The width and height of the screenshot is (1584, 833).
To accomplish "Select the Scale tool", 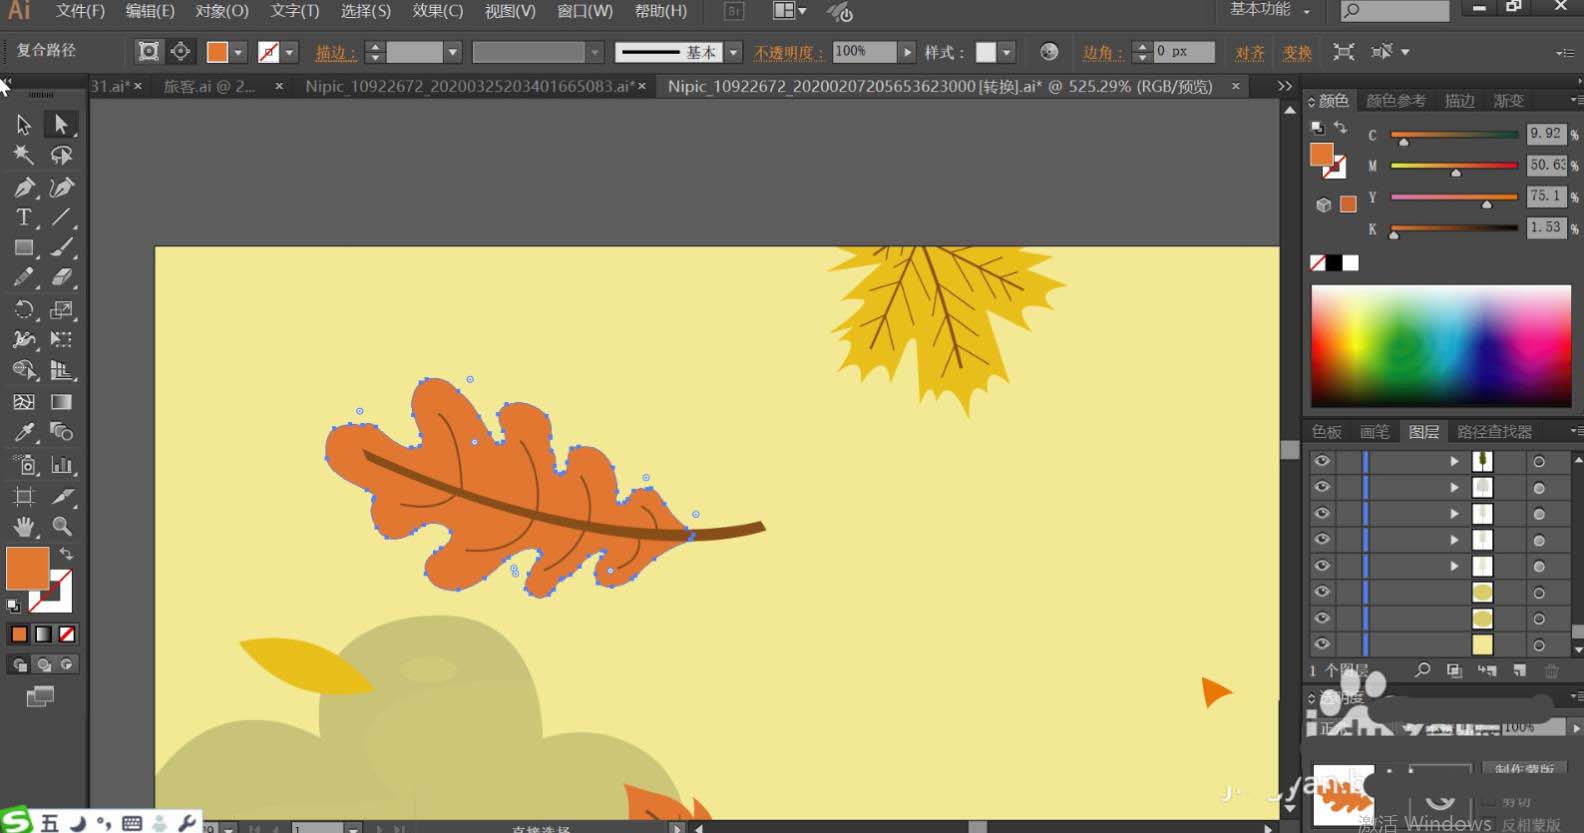I will (x=61, y=310).
